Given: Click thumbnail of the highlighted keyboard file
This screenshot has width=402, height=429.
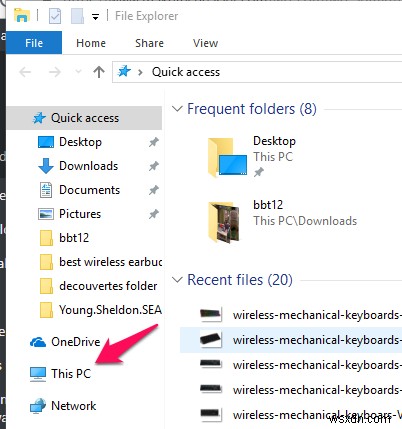Looking at the screenshot, I should (211, 340).
